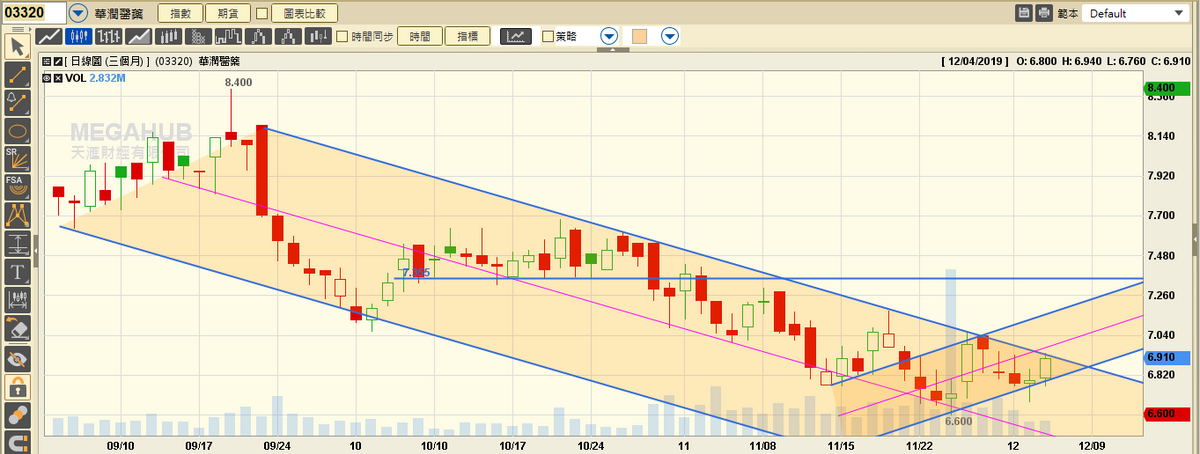Open the color swatch dropdown arrow

point(669,36)
